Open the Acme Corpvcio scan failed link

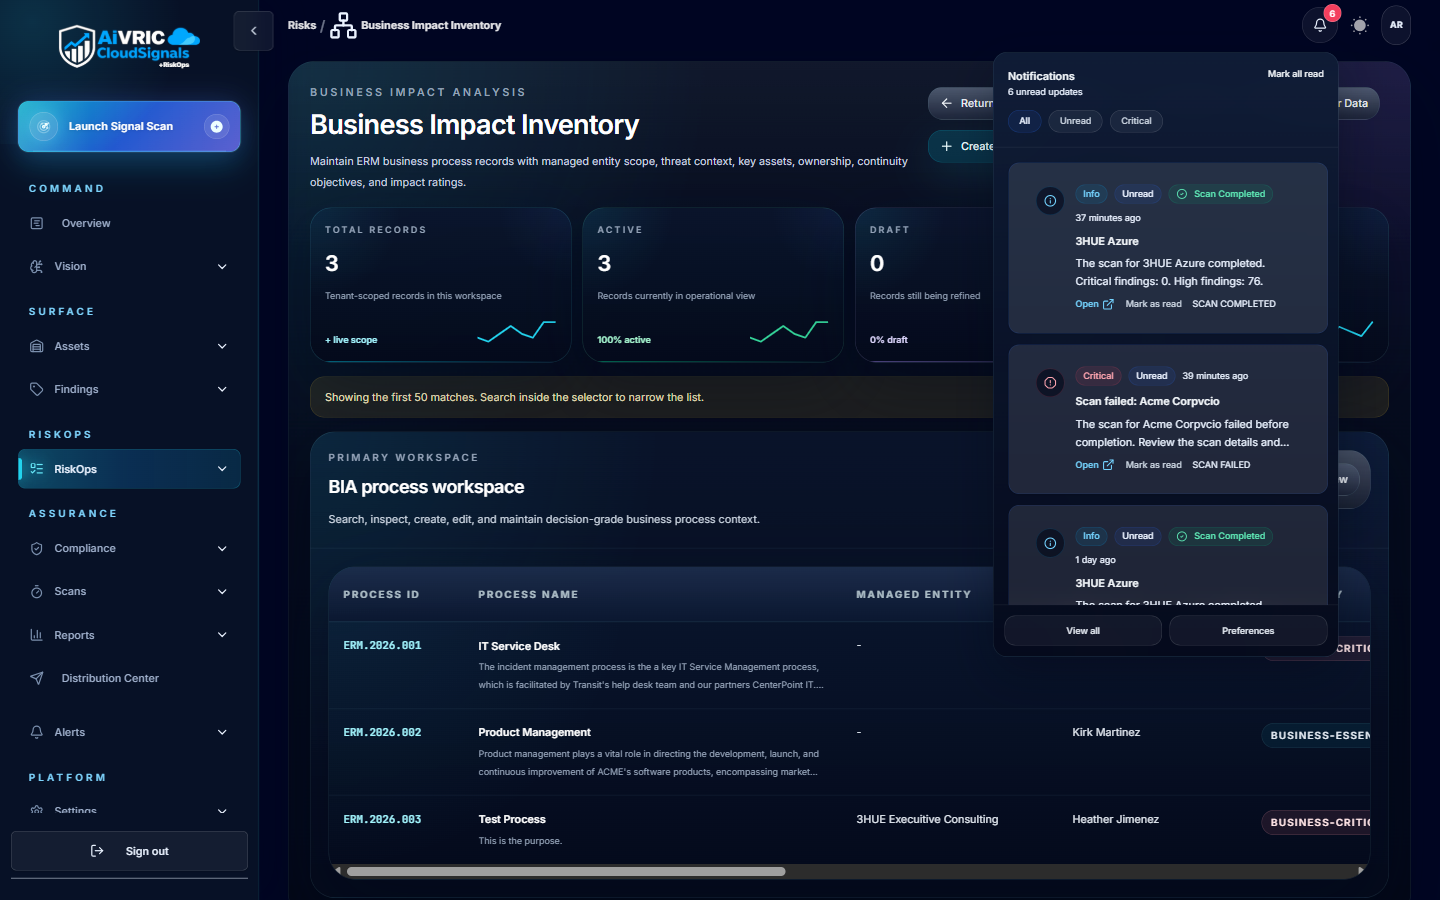[1094, 465]
